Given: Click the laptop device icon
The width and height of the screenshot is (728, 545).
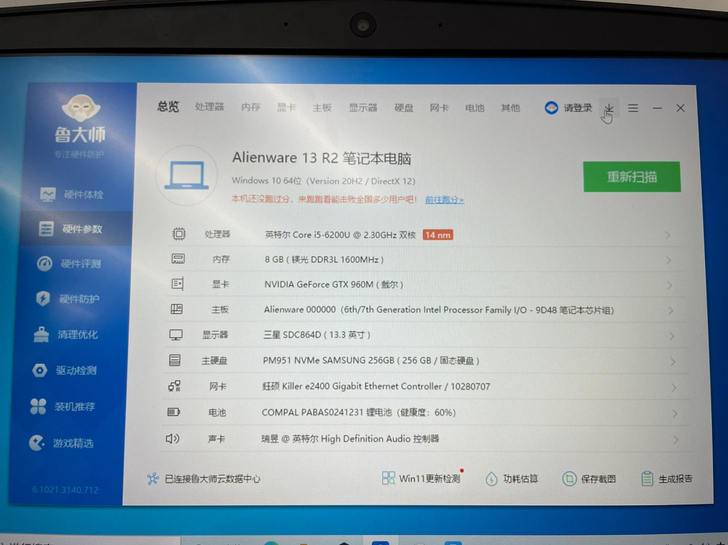Looking at the screenshot, I should 187,175.
